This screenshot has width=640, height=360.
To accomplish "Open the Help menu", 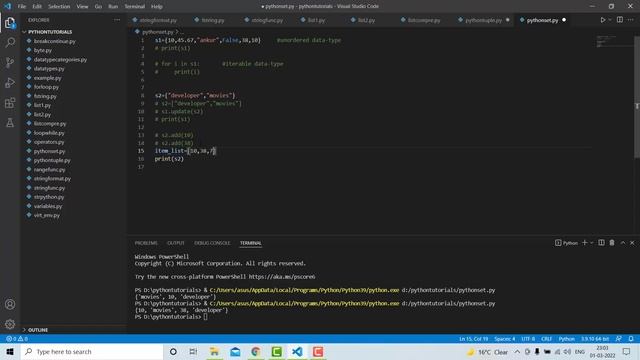I will tap(157, 7).
